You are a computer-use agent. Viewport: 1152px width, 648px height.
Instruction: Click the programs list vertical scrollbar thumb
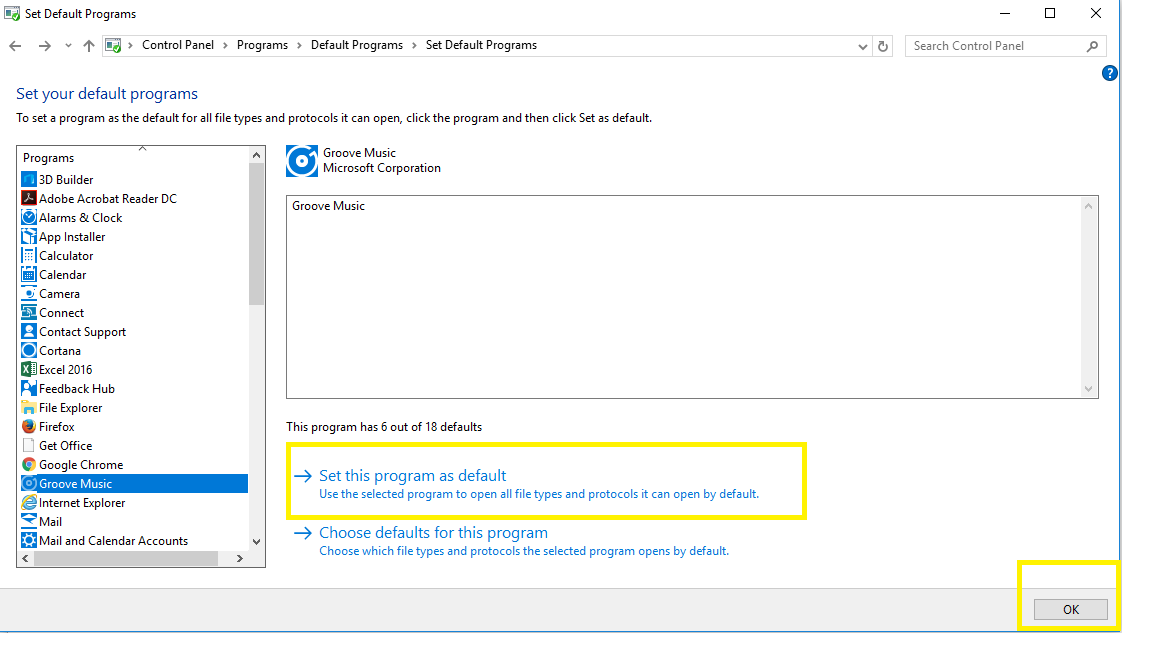point(256,234)
